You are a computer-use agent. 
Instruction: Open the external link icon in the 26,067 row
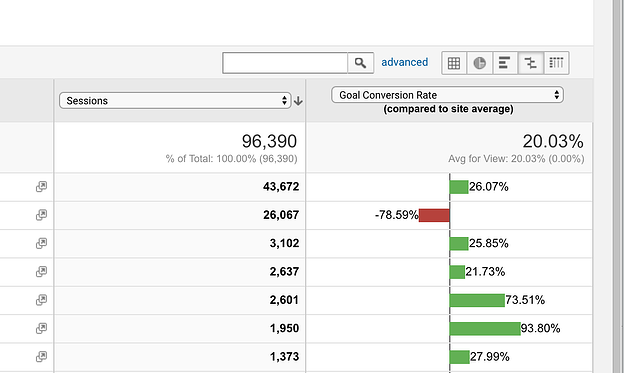tap(41, 215)
